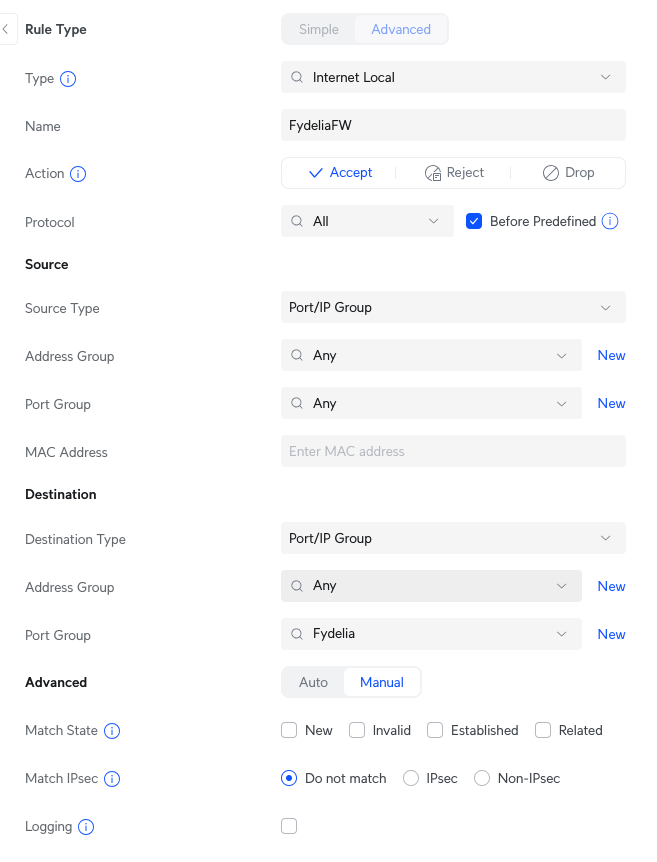Select the Non-IPsec radio option
Viewport: 657px width, 862px height.
pyautogui.click(x=482, y=779)
